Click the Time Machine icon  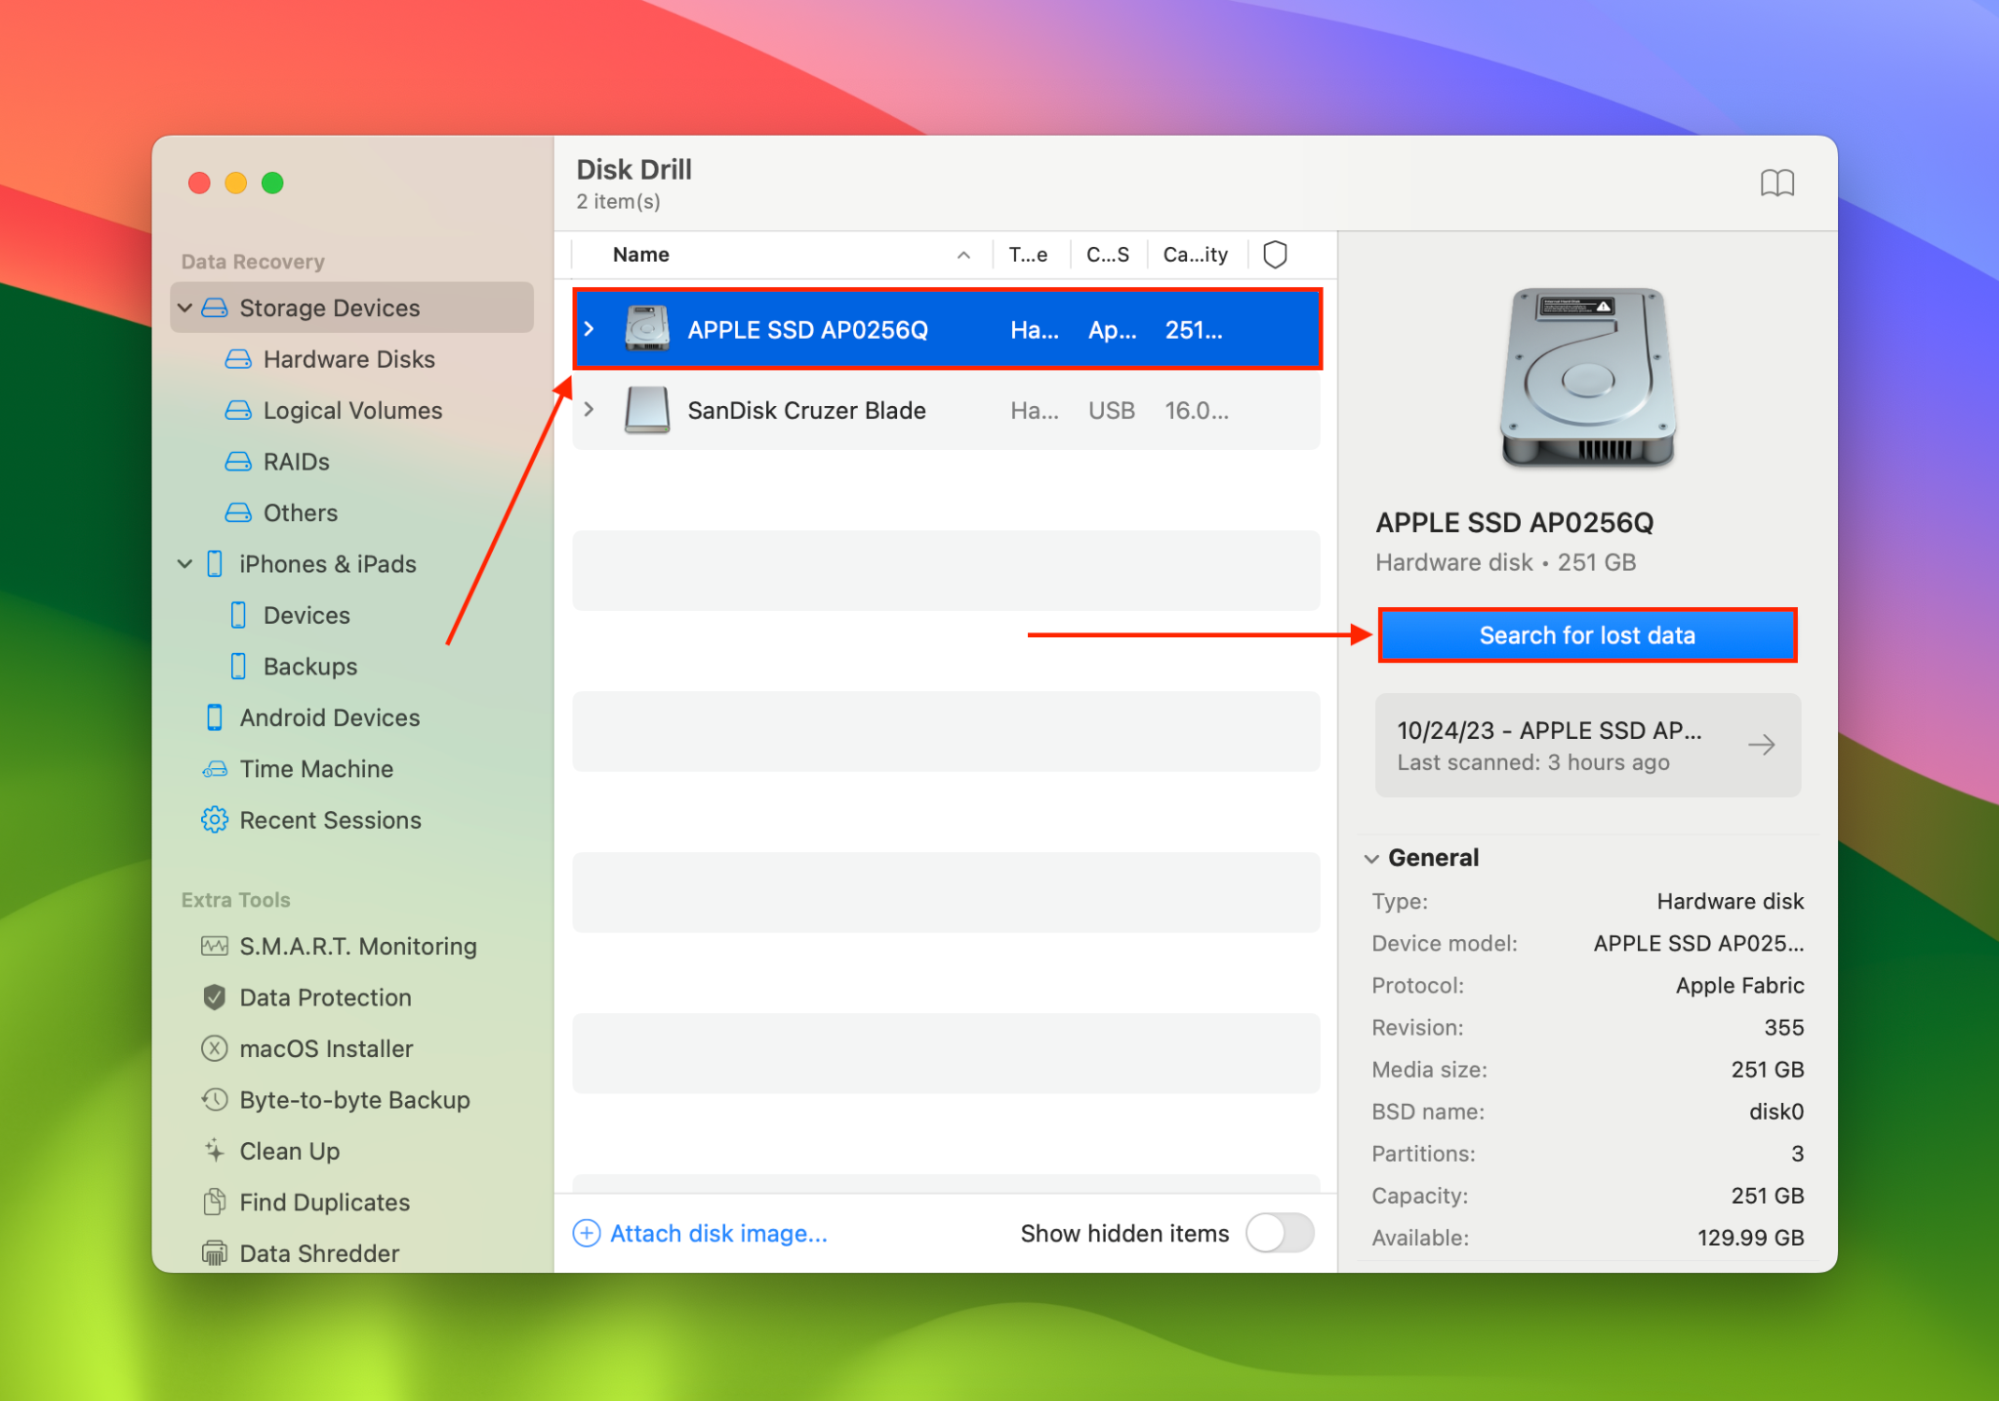point(214,769)
